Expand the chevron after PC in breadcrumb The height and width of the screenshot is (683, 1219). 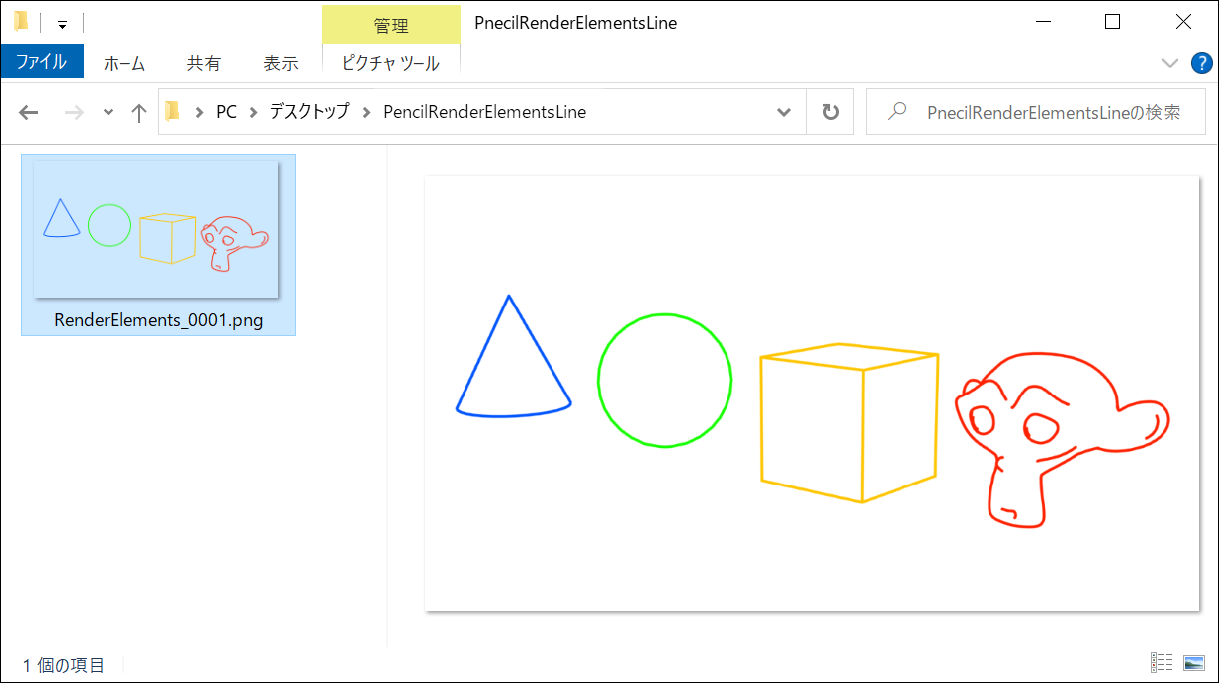254,112
